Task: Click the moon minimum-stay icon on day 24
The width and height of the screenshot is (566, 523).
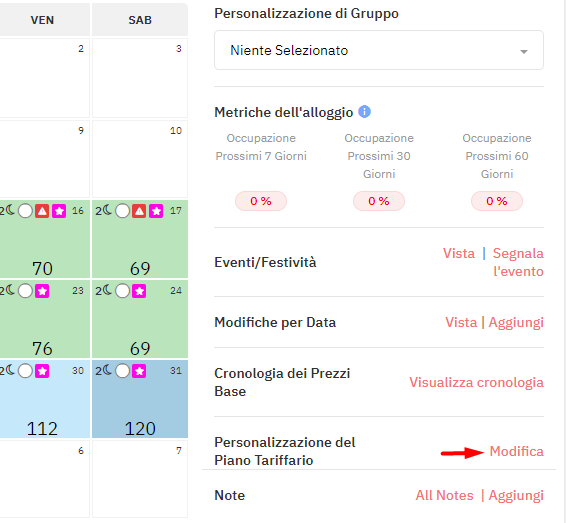Action: pos(108,290)
